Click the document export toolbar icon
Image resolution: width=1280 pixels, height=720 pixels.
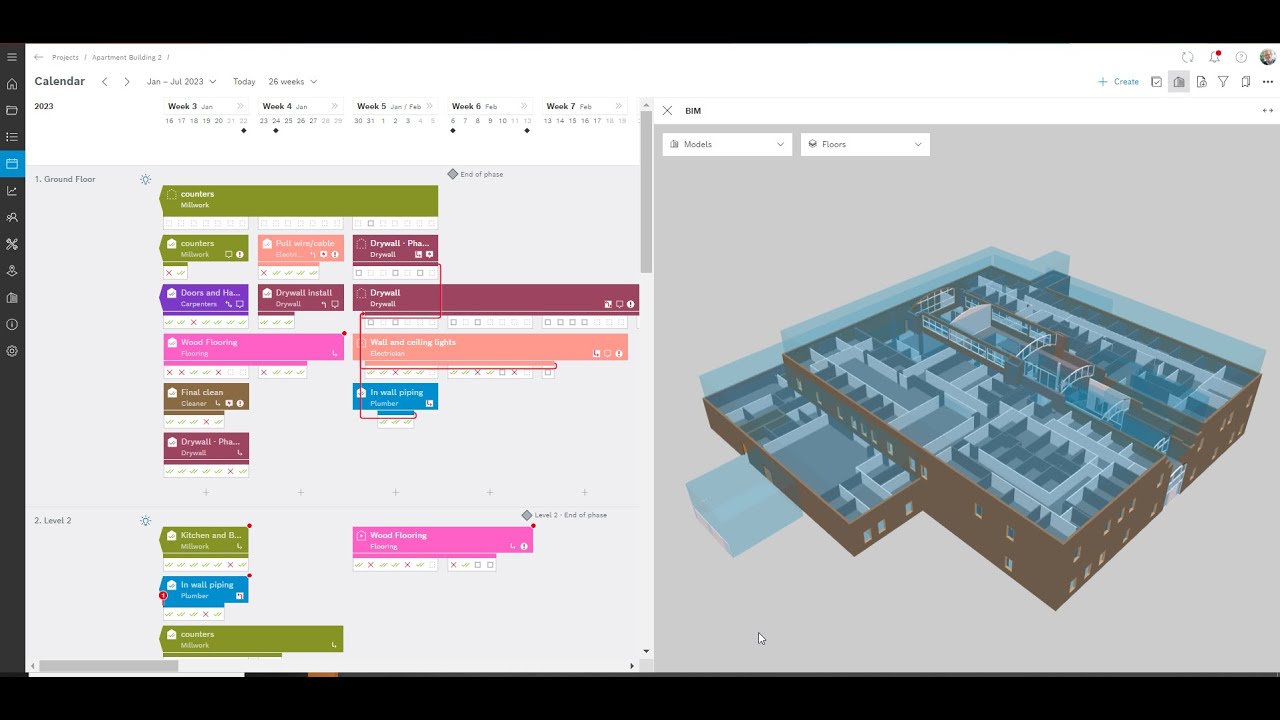pyautogui.click(x=1201, y=82)
